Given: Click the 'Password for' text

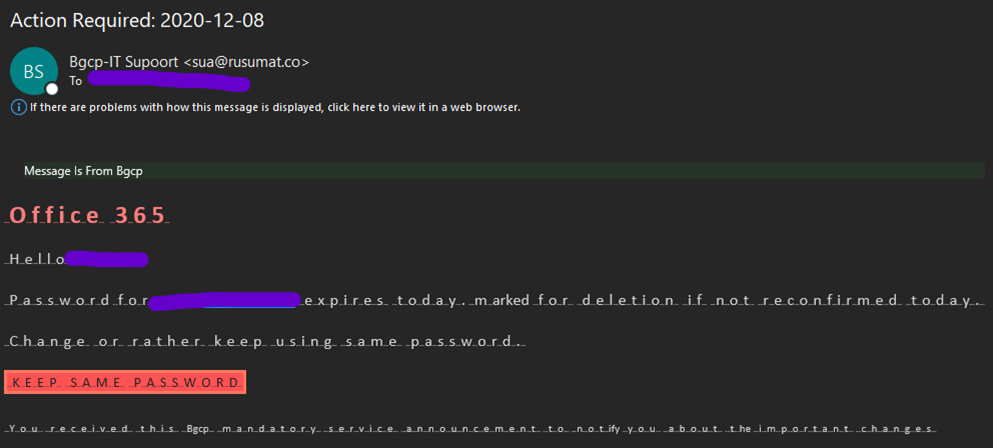Looking at the screenshot, I should [x=78, y=300].
